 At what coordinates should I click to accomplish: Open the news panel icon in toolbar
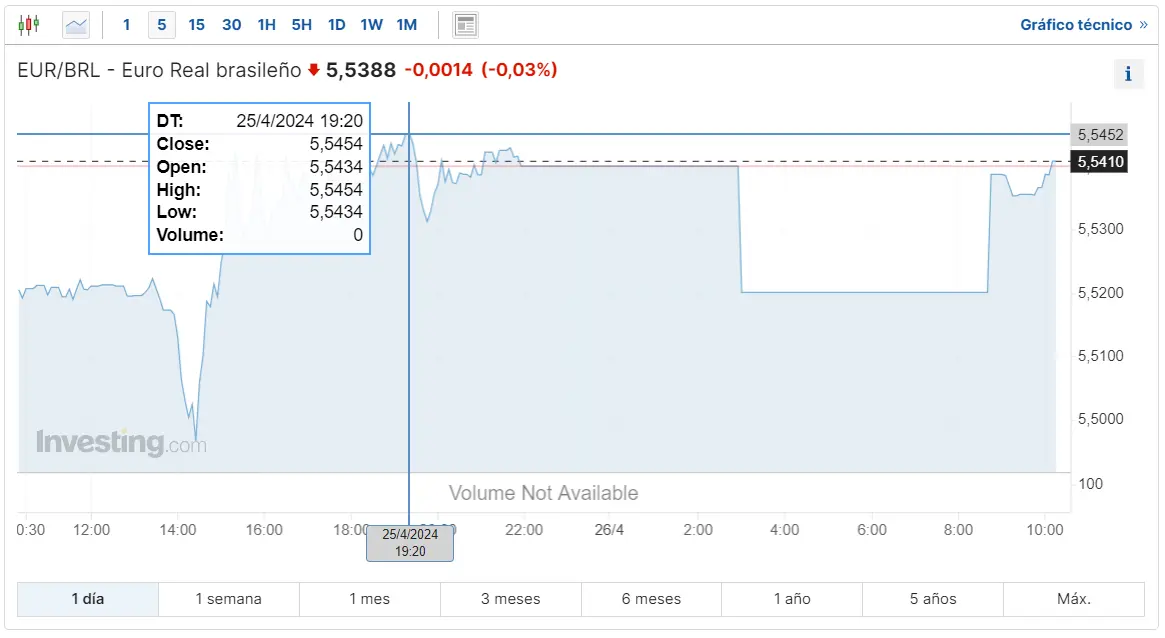465,25
